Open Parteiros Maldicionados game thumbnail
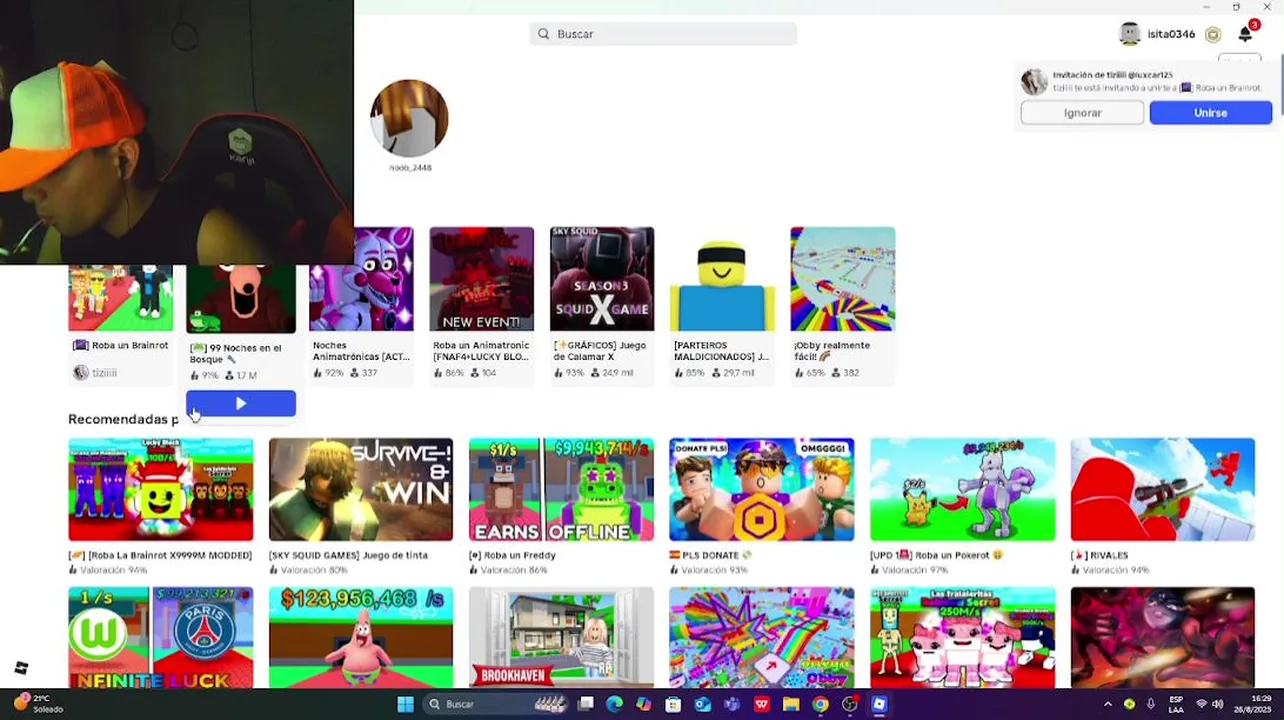 pyautogui.click(x=722, y=279)
